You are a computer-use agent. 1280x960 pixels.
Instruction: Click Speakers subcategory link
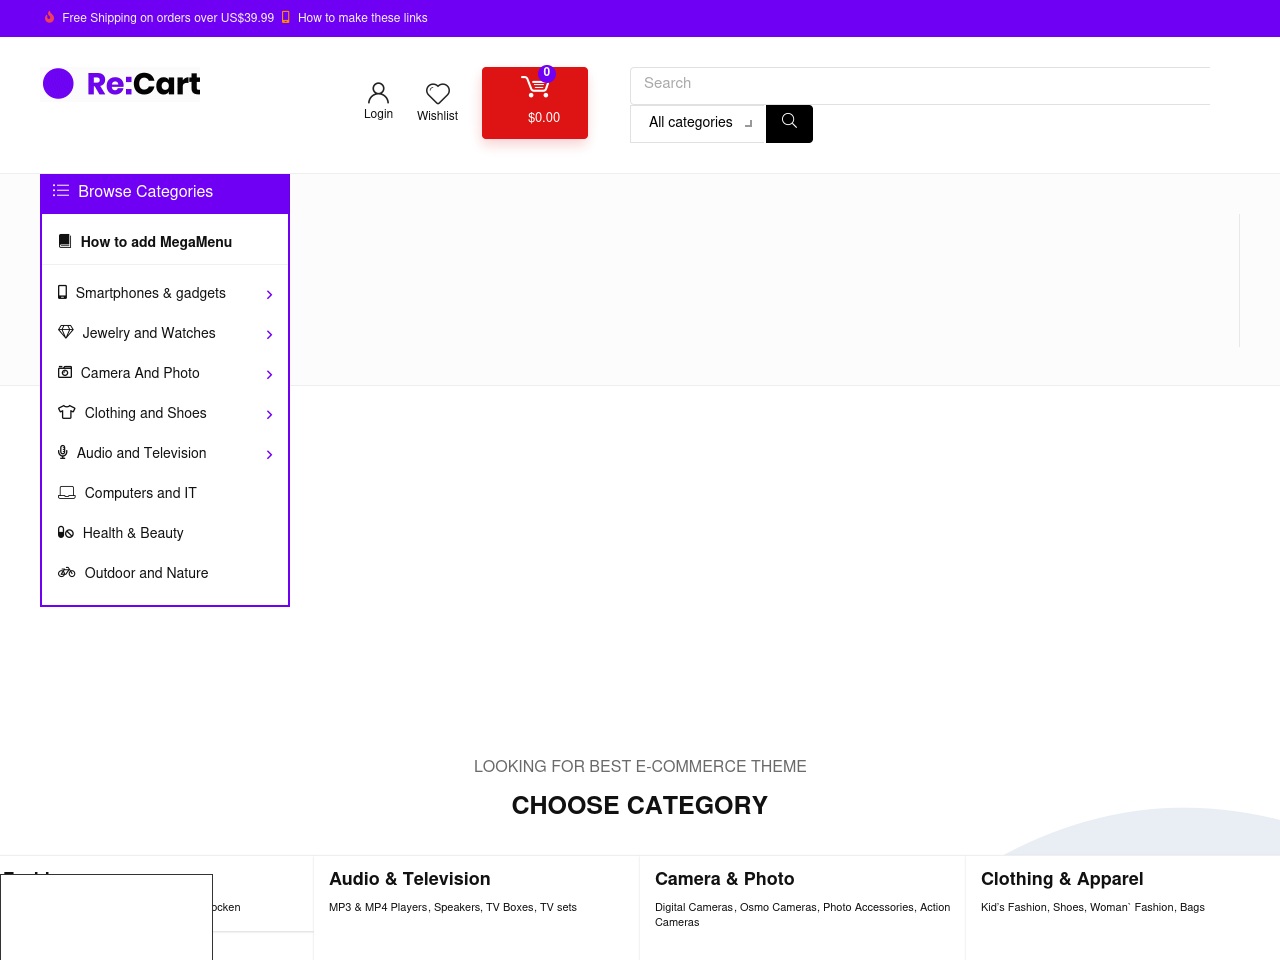coord(457,907)
